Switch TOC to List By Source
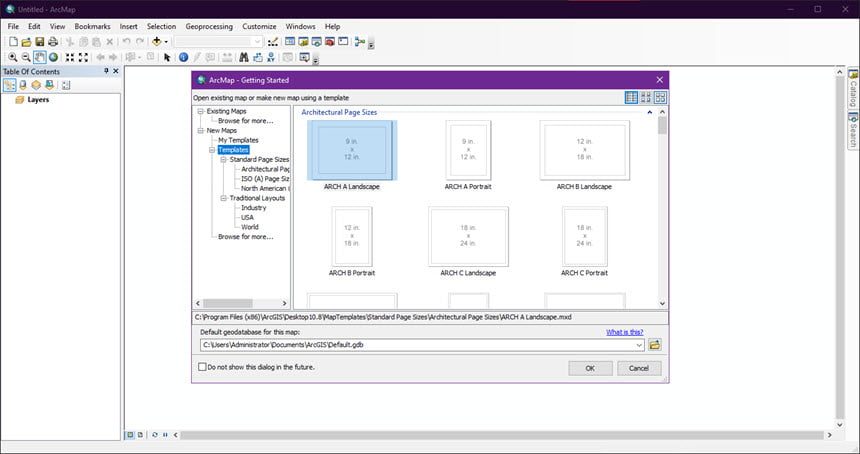The image size is (860, 454). point(23,85)
